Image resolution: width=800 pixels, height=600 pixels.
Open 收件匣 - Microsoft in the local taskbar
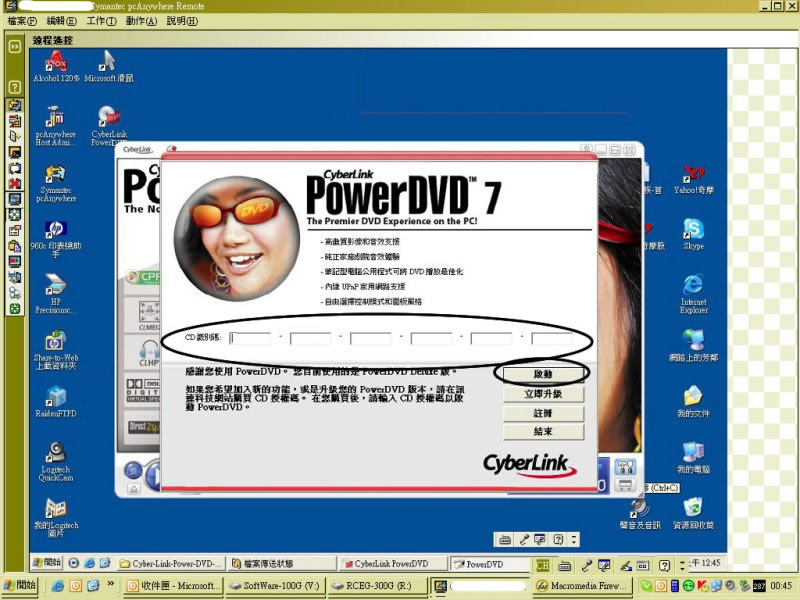[173, 586]
